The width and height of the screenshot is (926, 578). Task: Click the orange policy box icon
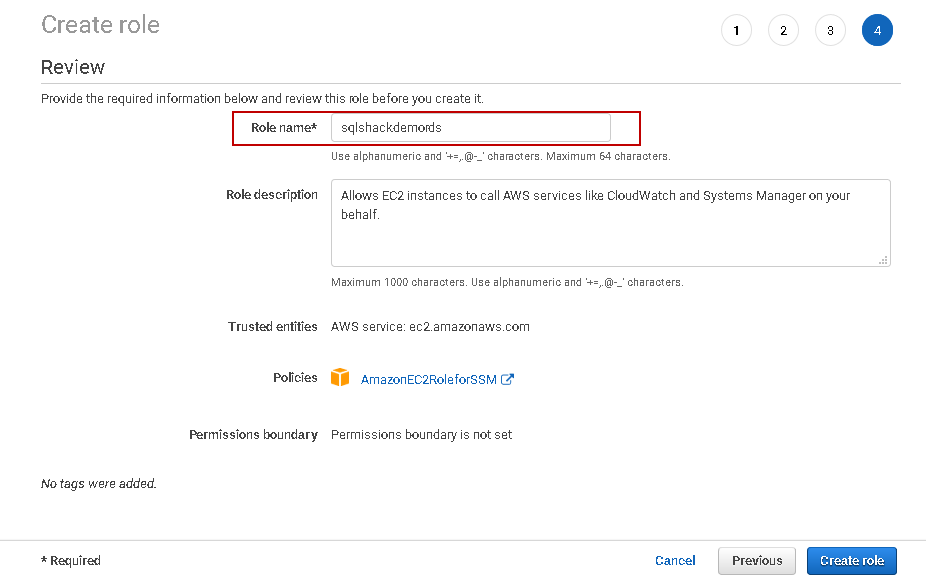coord(341,378)
